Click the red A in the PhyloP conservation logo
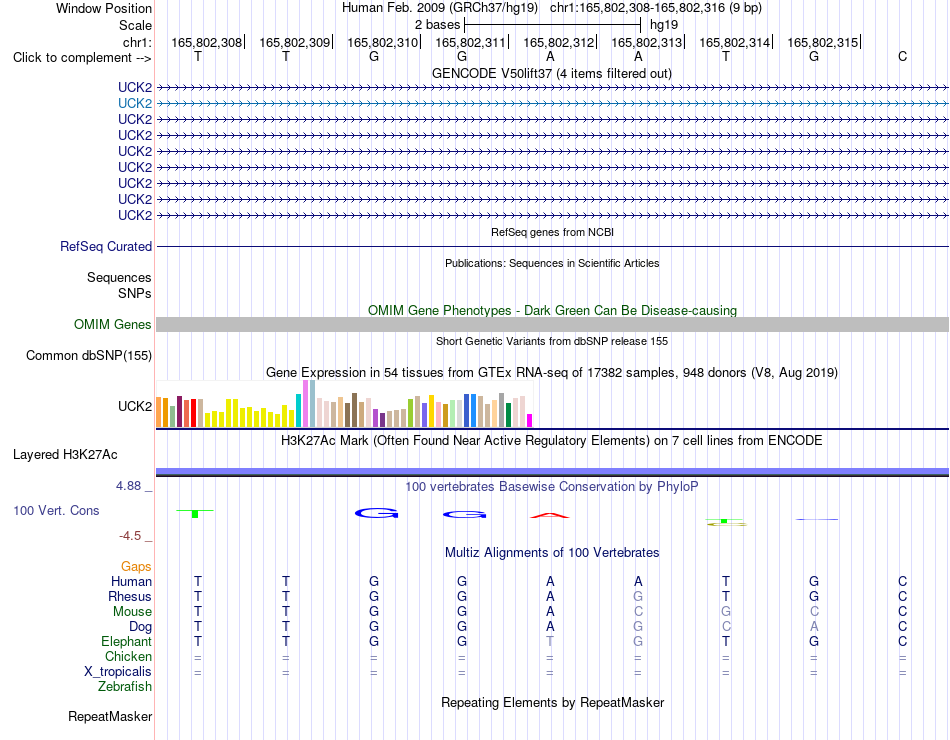 550,516
